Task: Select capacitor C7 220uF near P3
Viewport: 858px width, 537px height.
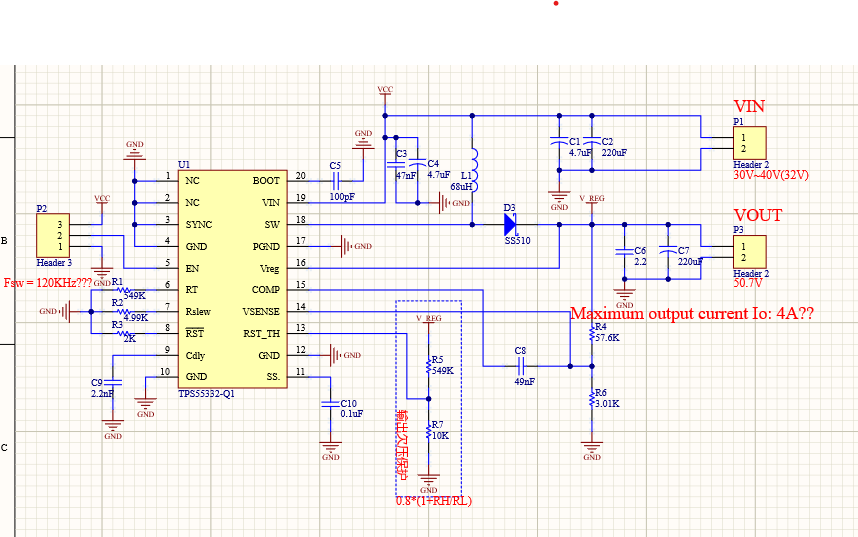Action: tap(668, 251)
